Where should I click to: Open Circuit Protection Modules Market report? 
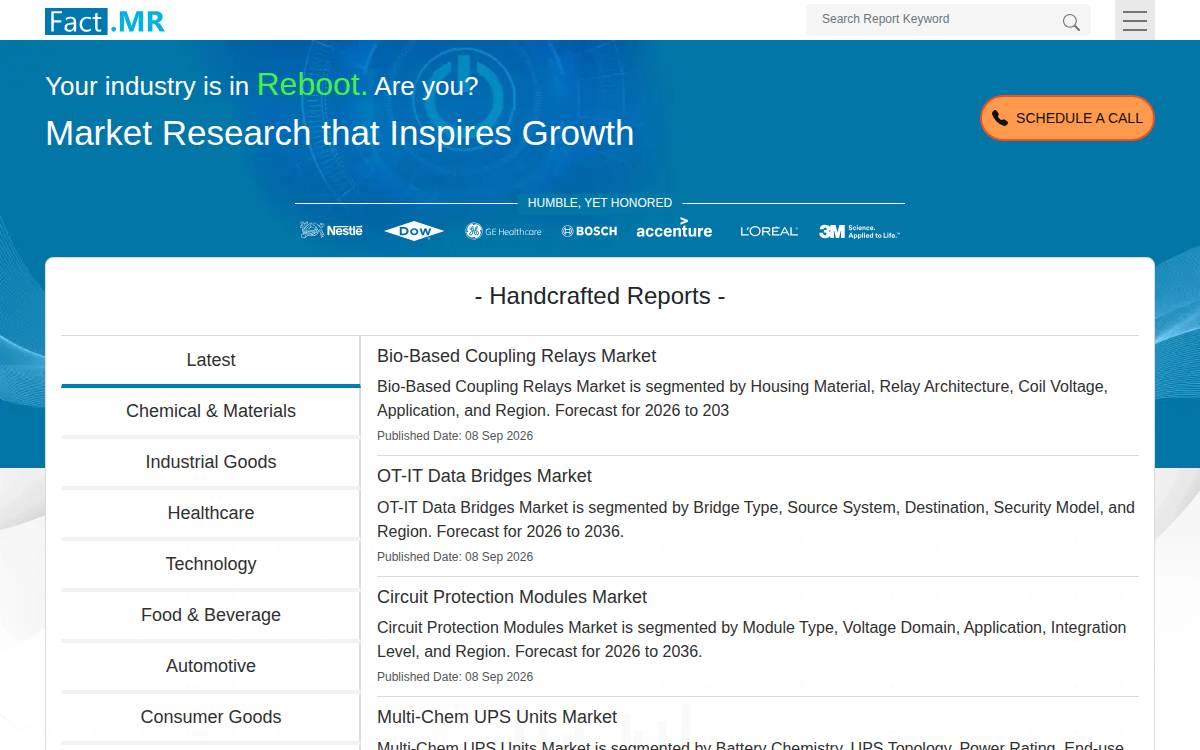512,597
